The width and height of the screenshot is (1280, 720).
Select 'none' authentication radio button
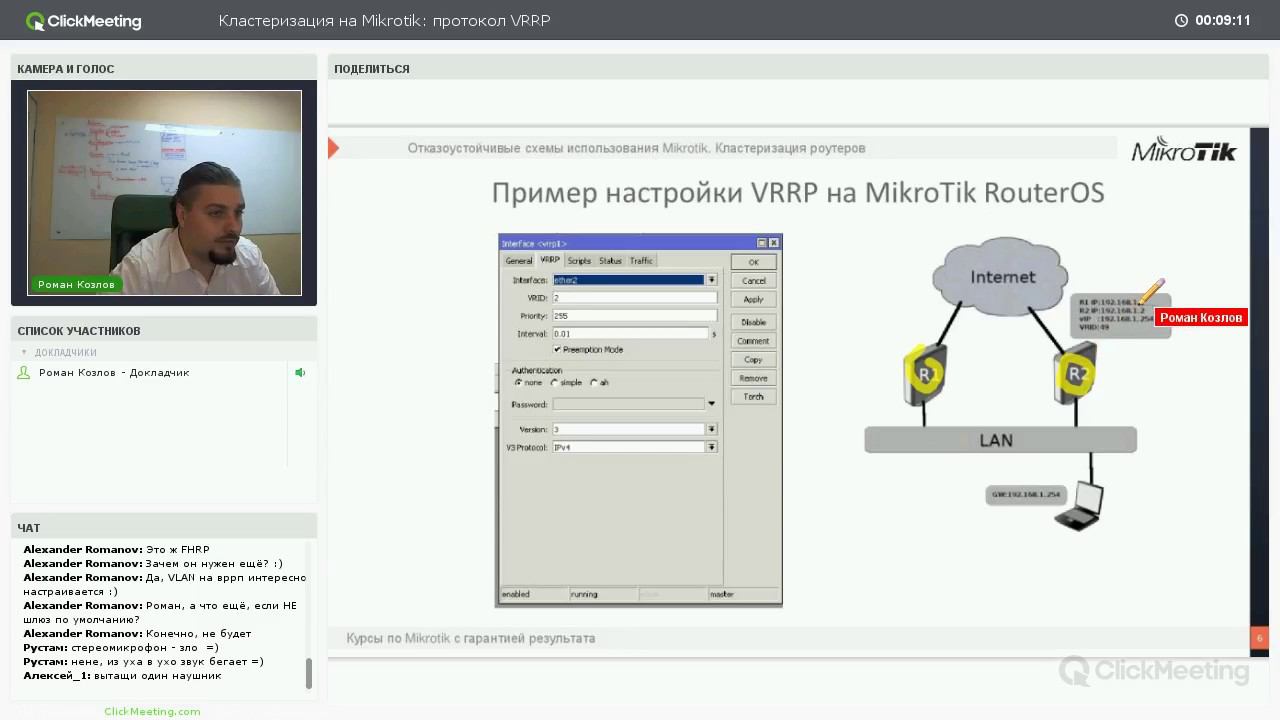point(518,383)
